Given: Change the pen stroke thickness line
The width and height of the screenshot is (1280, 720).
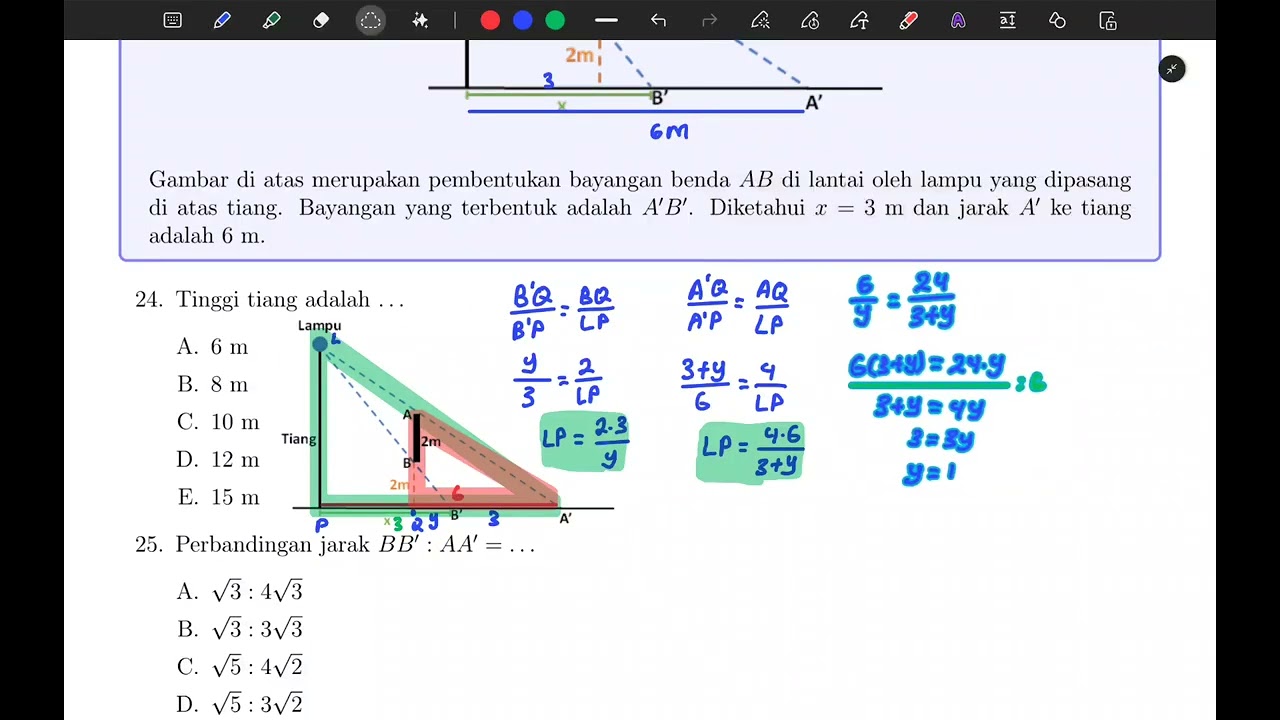Looking at the screenshot, I should [606, 20].
